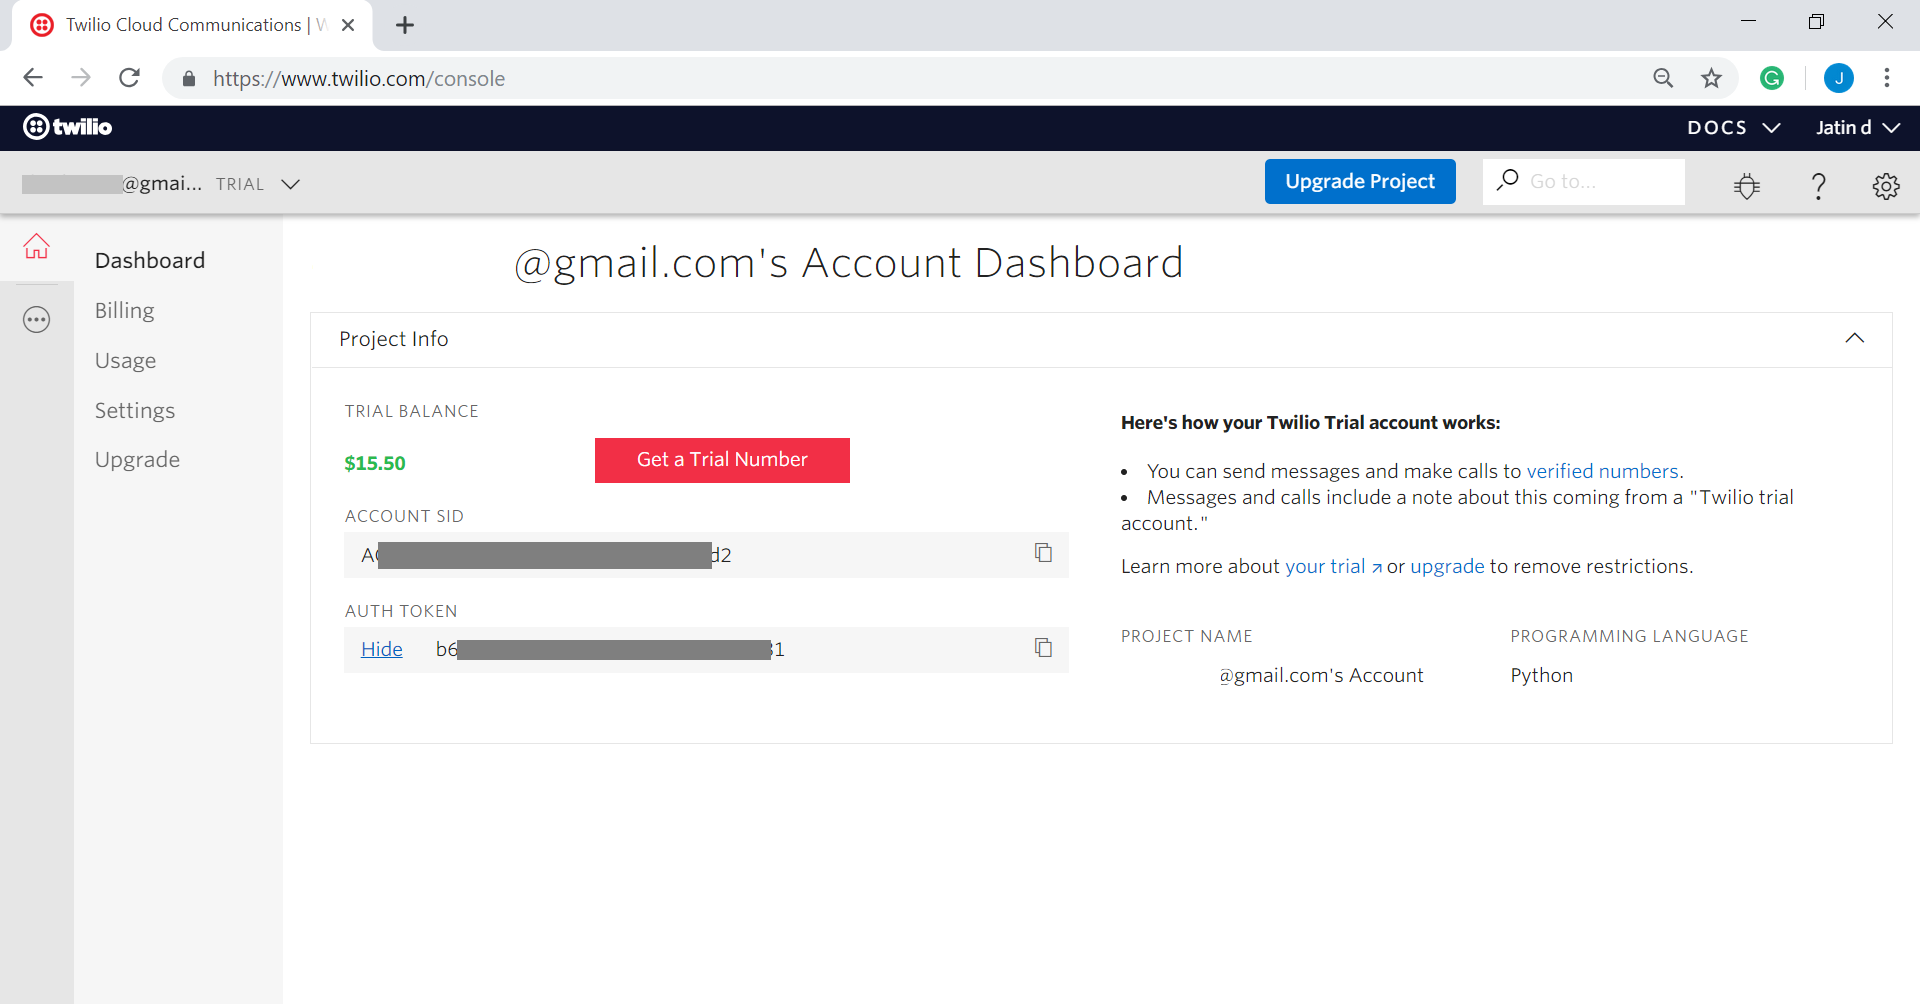
Task: Open the Chrome three-dot menu
Action: pos(1887,78)
